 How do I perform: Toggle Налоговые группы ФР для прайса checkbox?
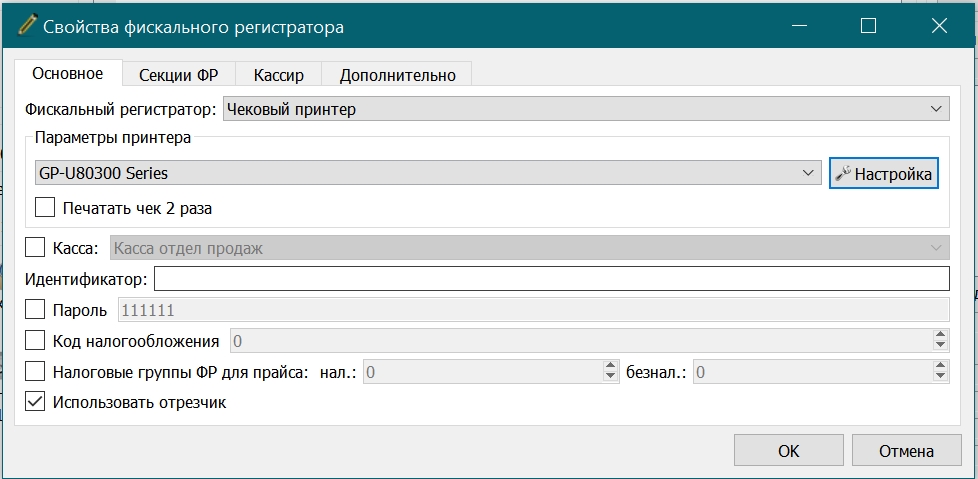tap(35, 371)
